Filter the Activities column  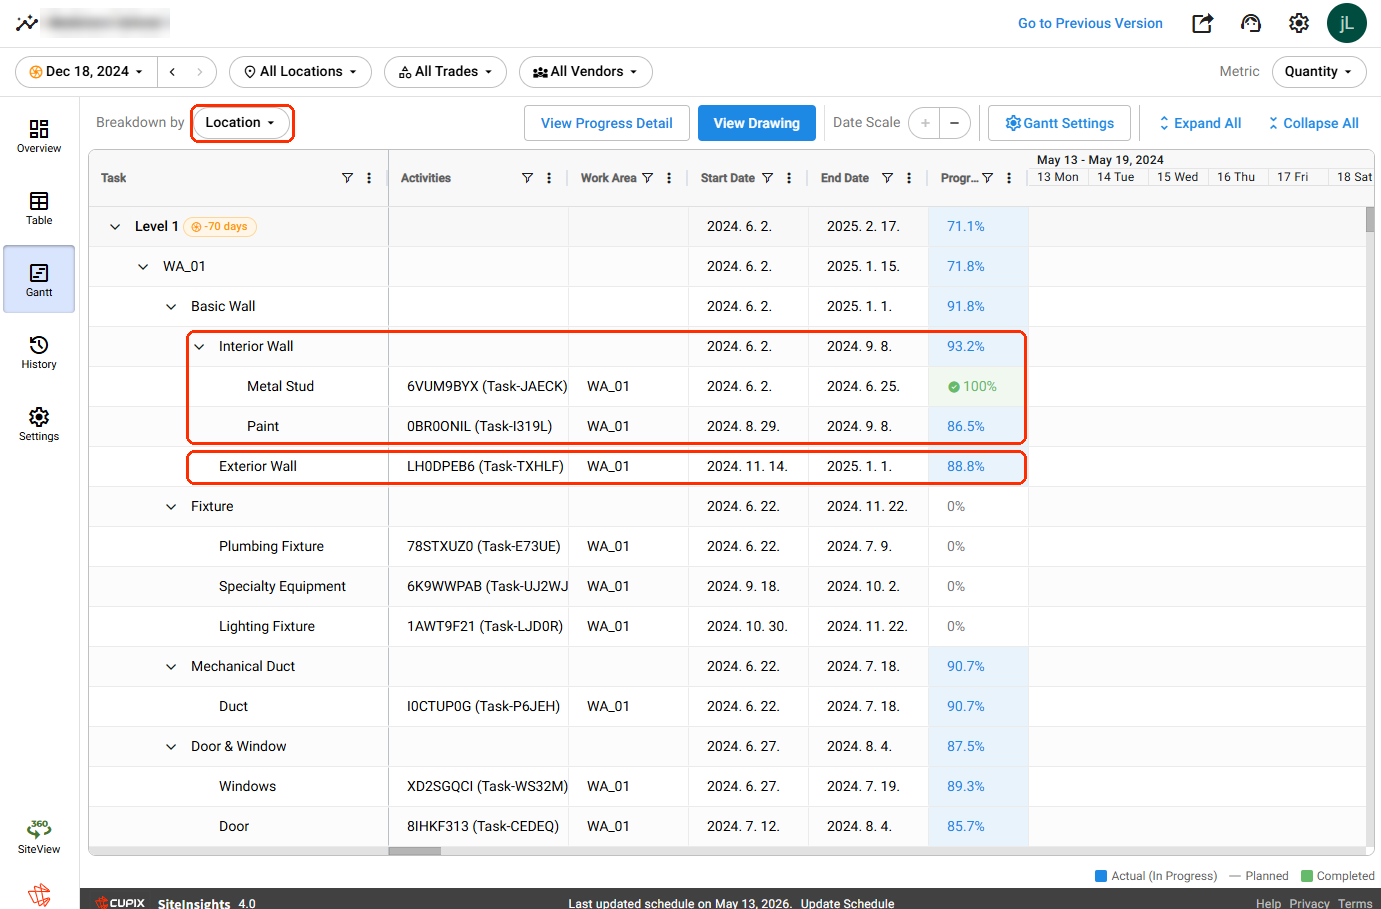click(527, 178)
